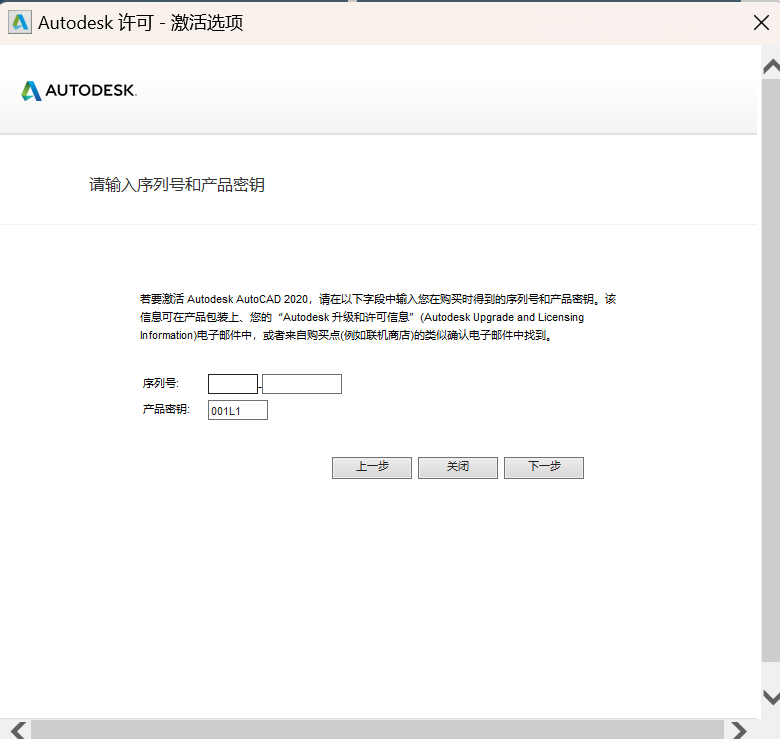780x739 pixels.
Task: Click the vertical scrollbar down arrow
Action: point(771,697)
